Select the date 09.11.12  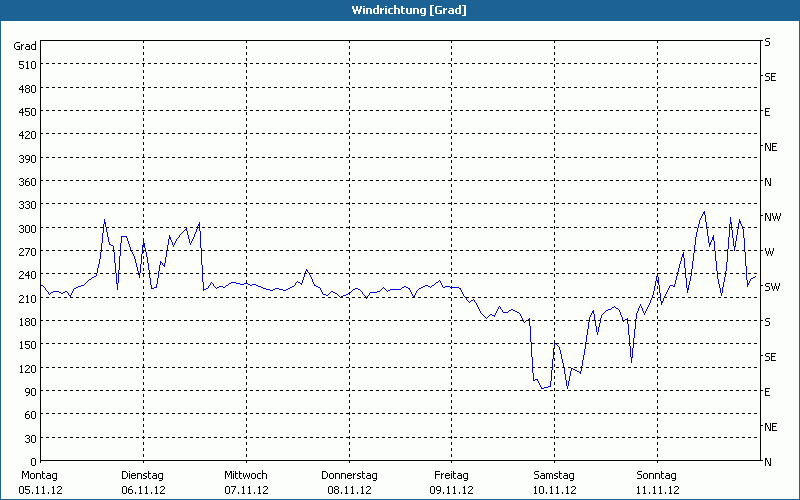coord(452,490)
